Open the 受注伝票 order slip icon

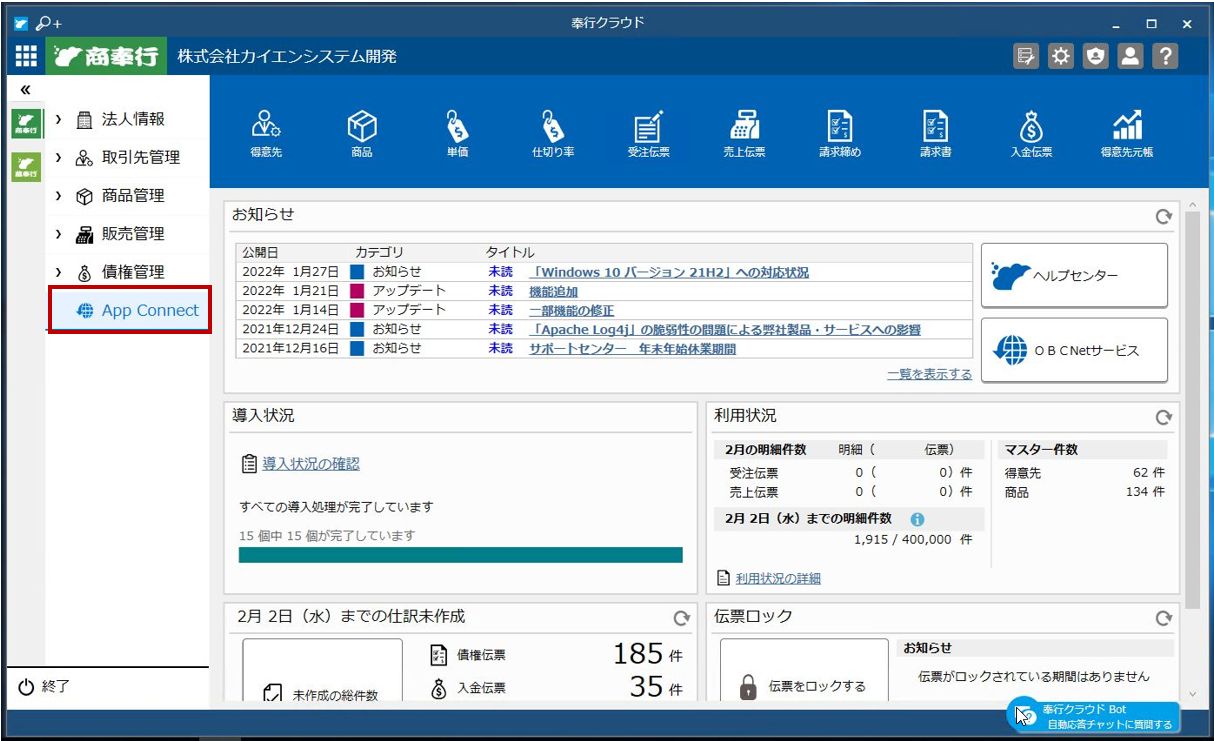pyautogui.click(x=648, y=134)
